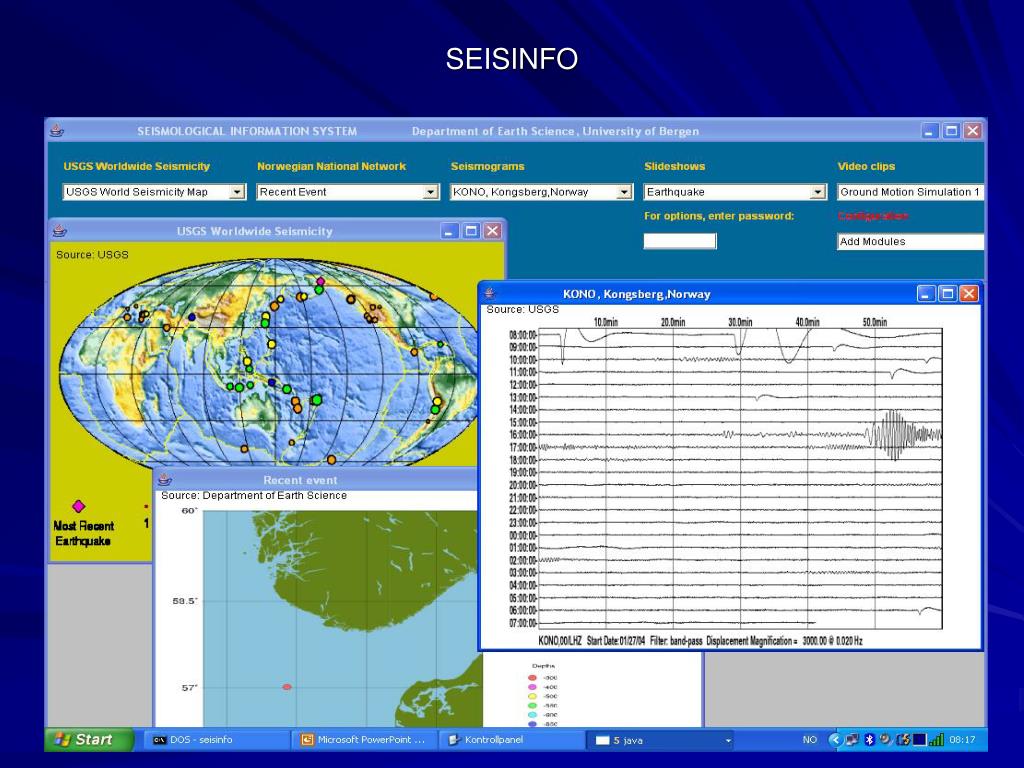This screenshot has height=768, width=1024.
Task: Click the 'For options, enter password:' label
Action: (719, 216)
